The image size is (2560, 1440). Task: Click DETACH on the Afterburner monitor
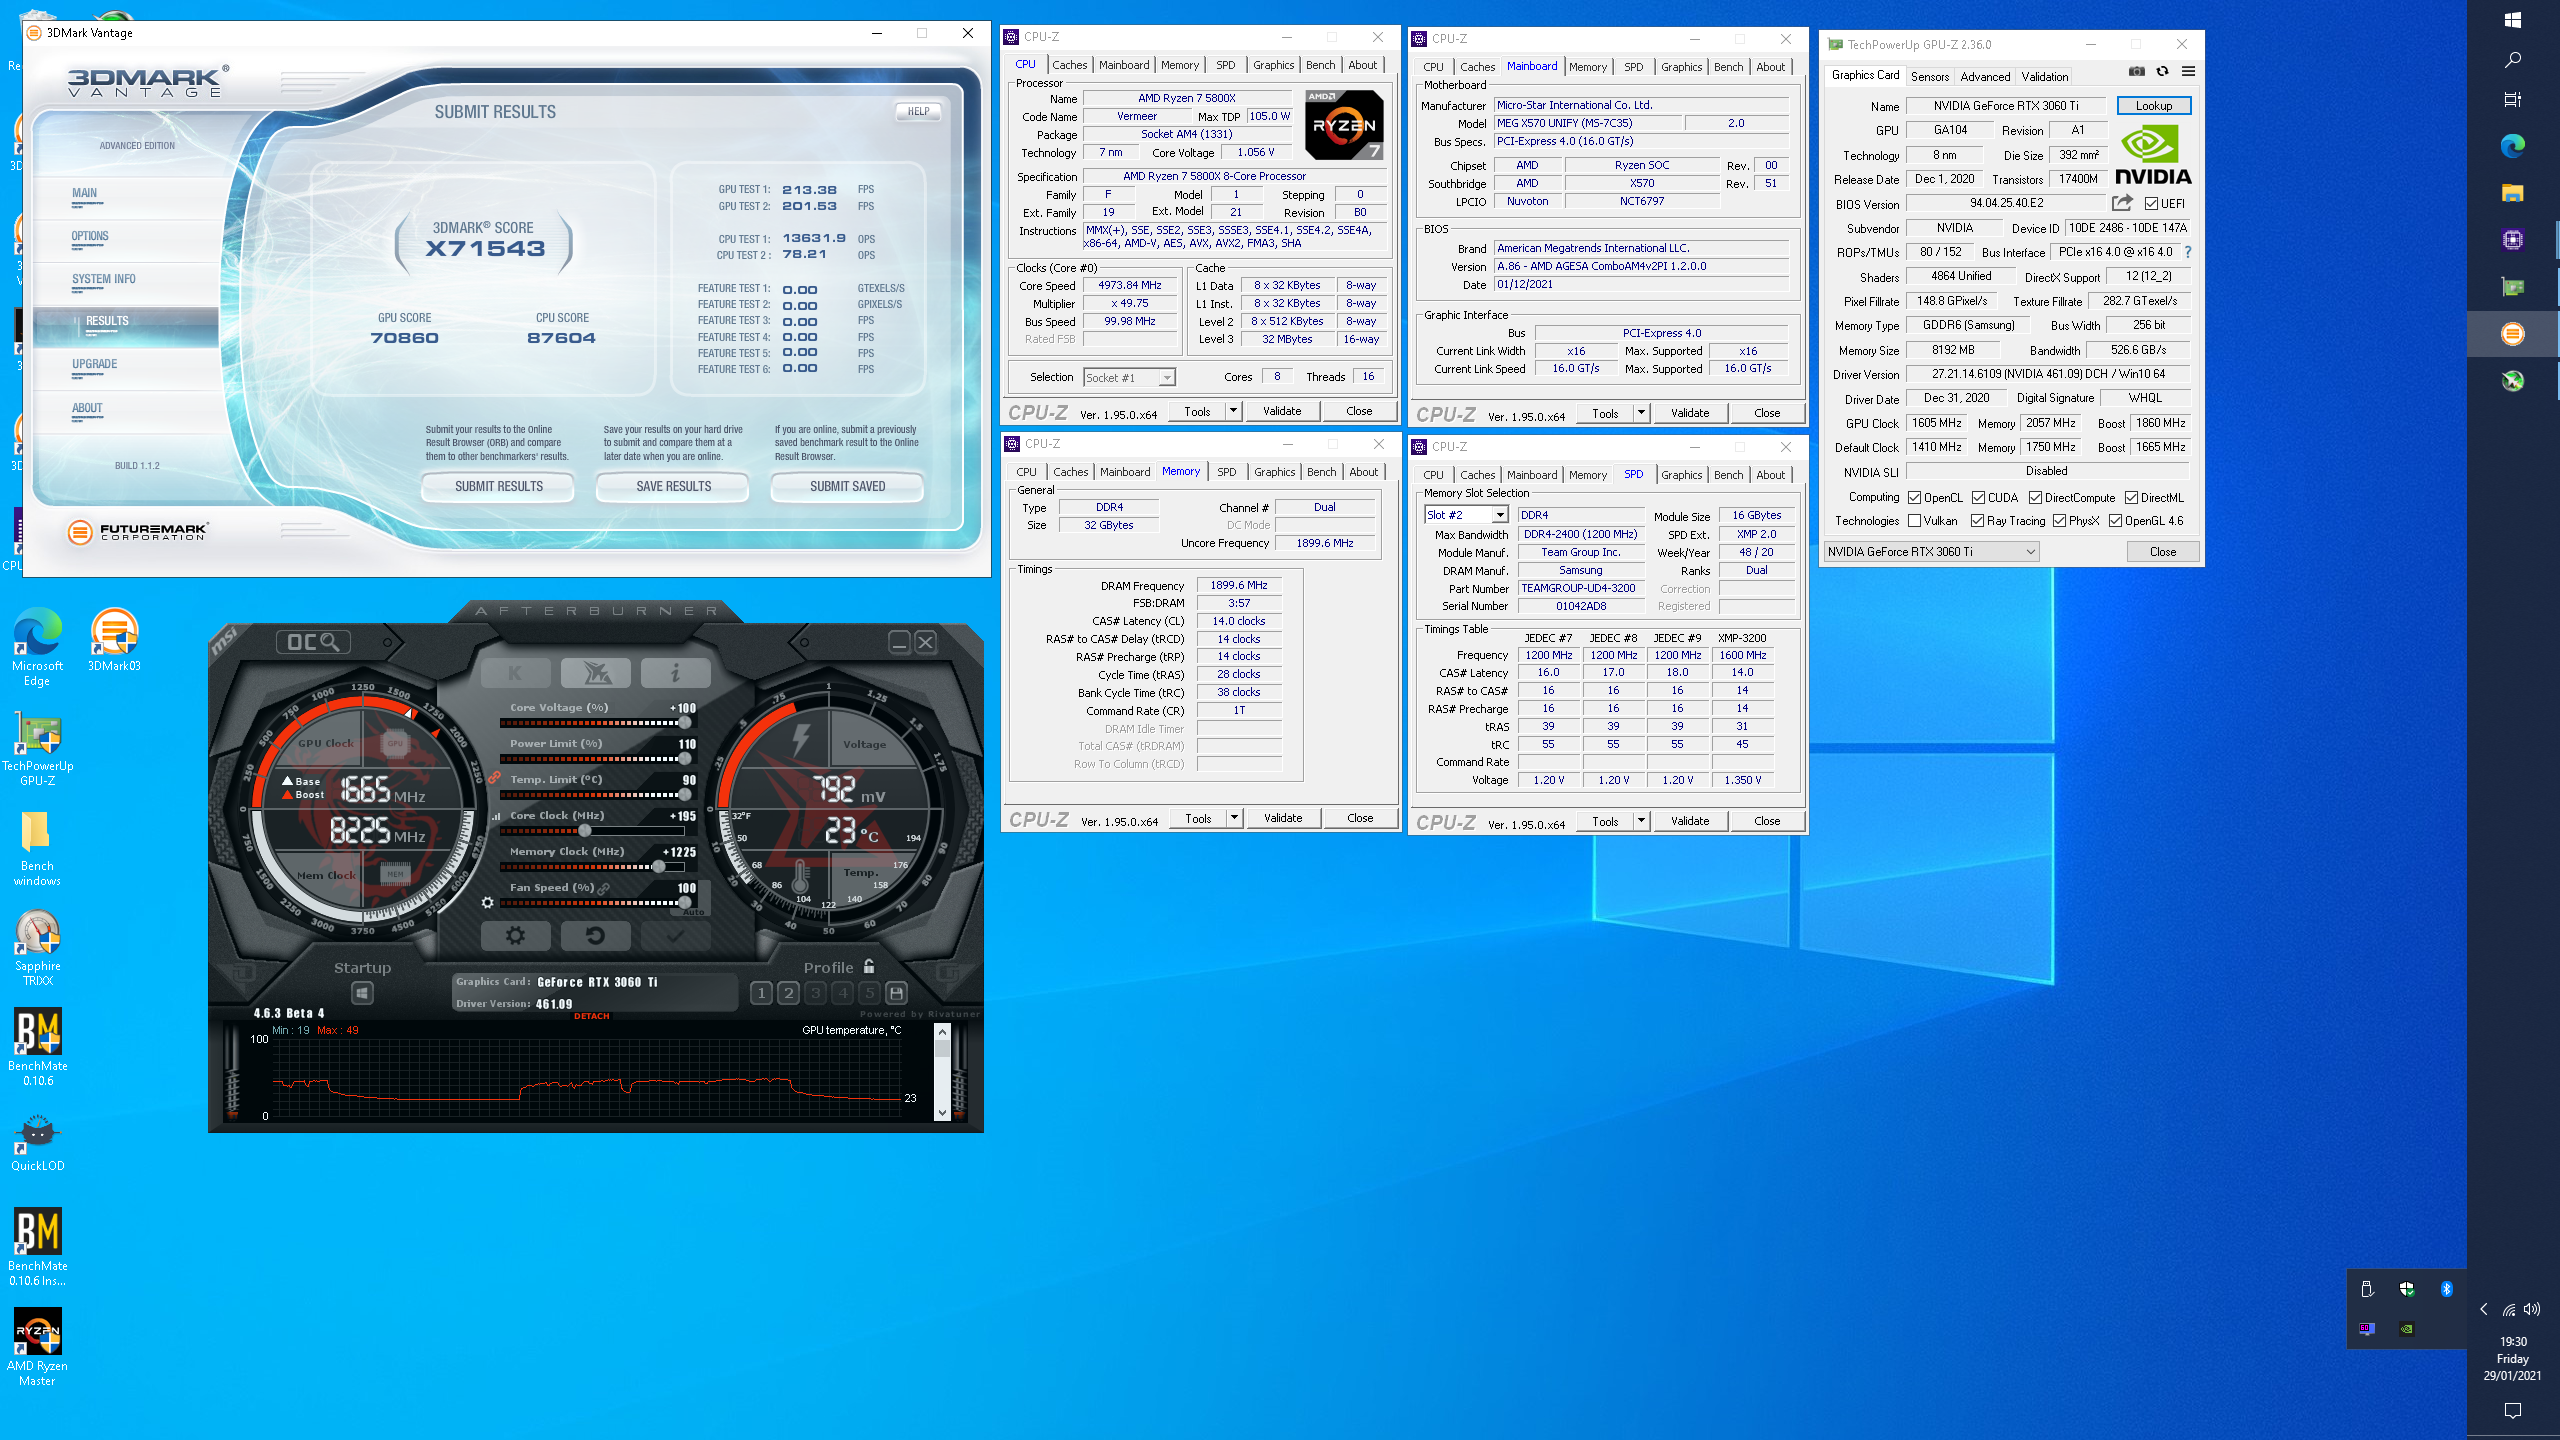592,1016
